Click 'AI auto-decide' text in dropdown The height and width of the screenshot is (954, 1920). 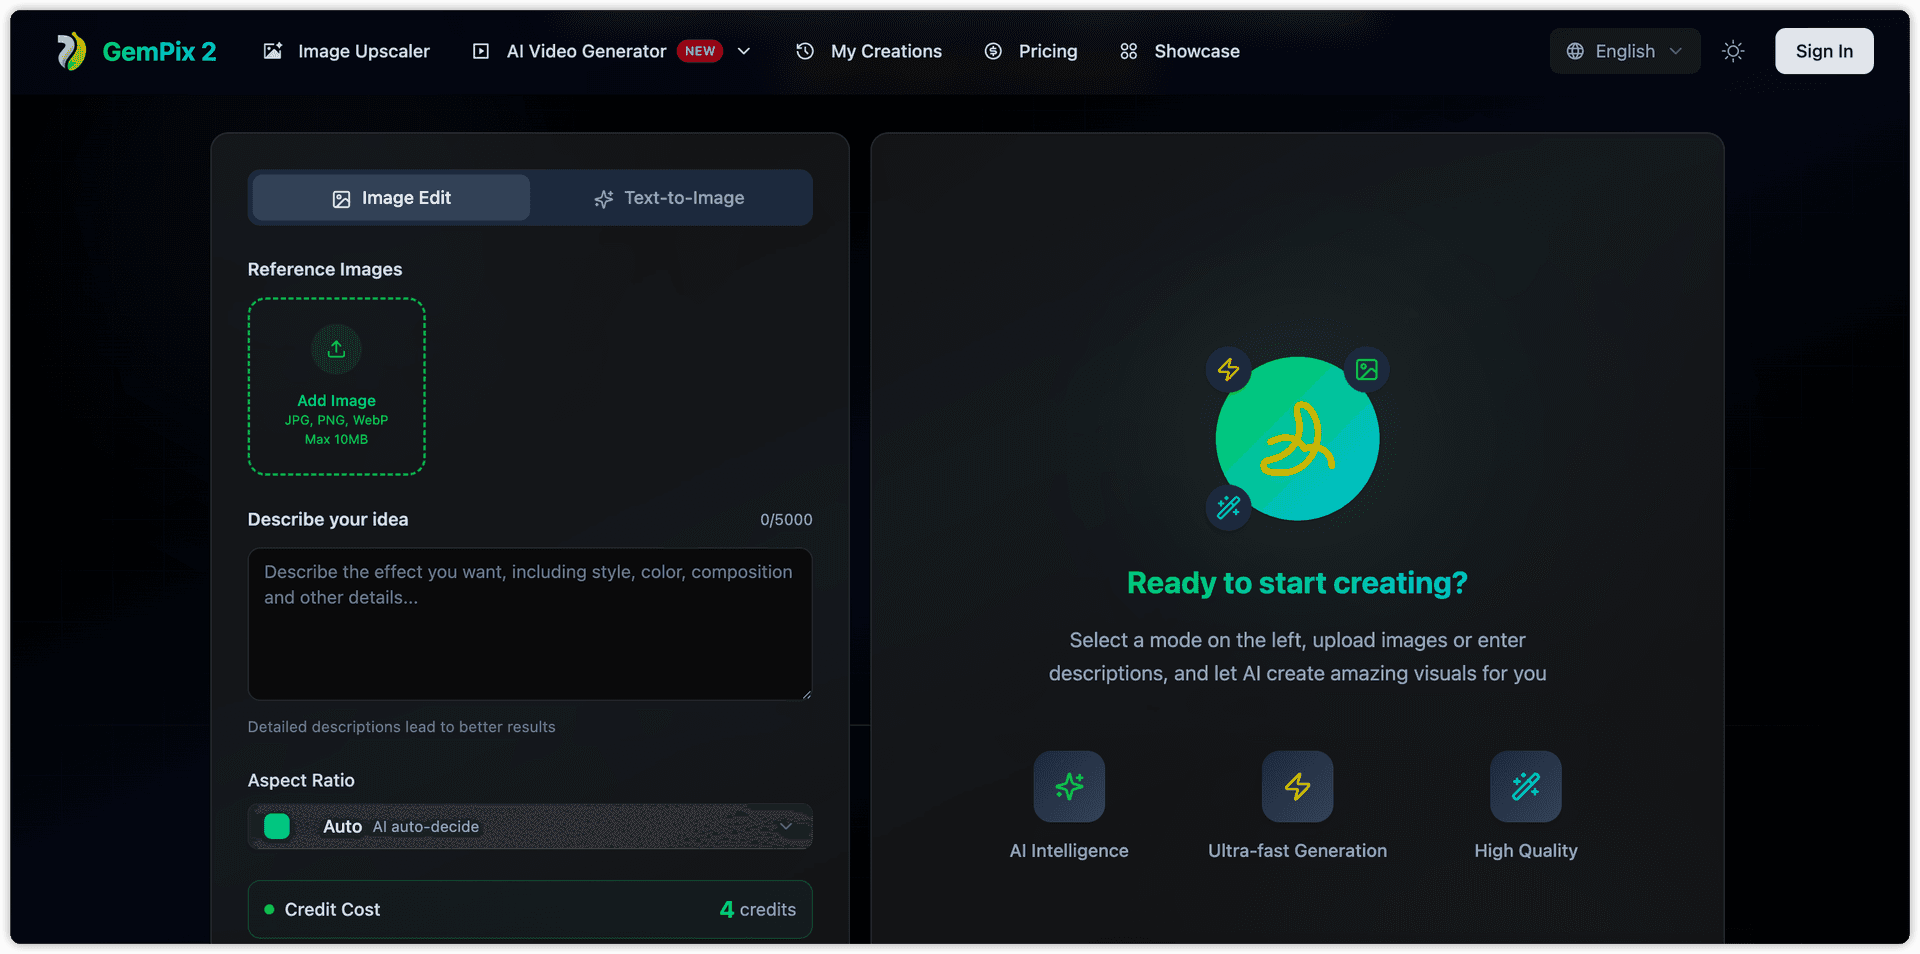coord(426,827)
